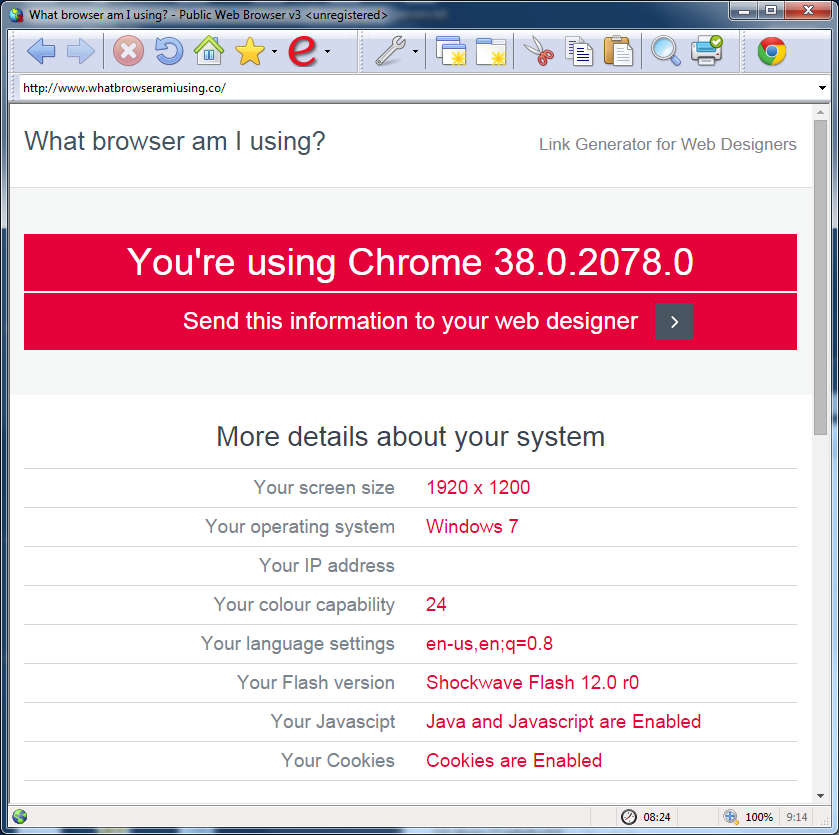Open a new window icon
Viewport: 839px width, 835px height.
(451, 51)
